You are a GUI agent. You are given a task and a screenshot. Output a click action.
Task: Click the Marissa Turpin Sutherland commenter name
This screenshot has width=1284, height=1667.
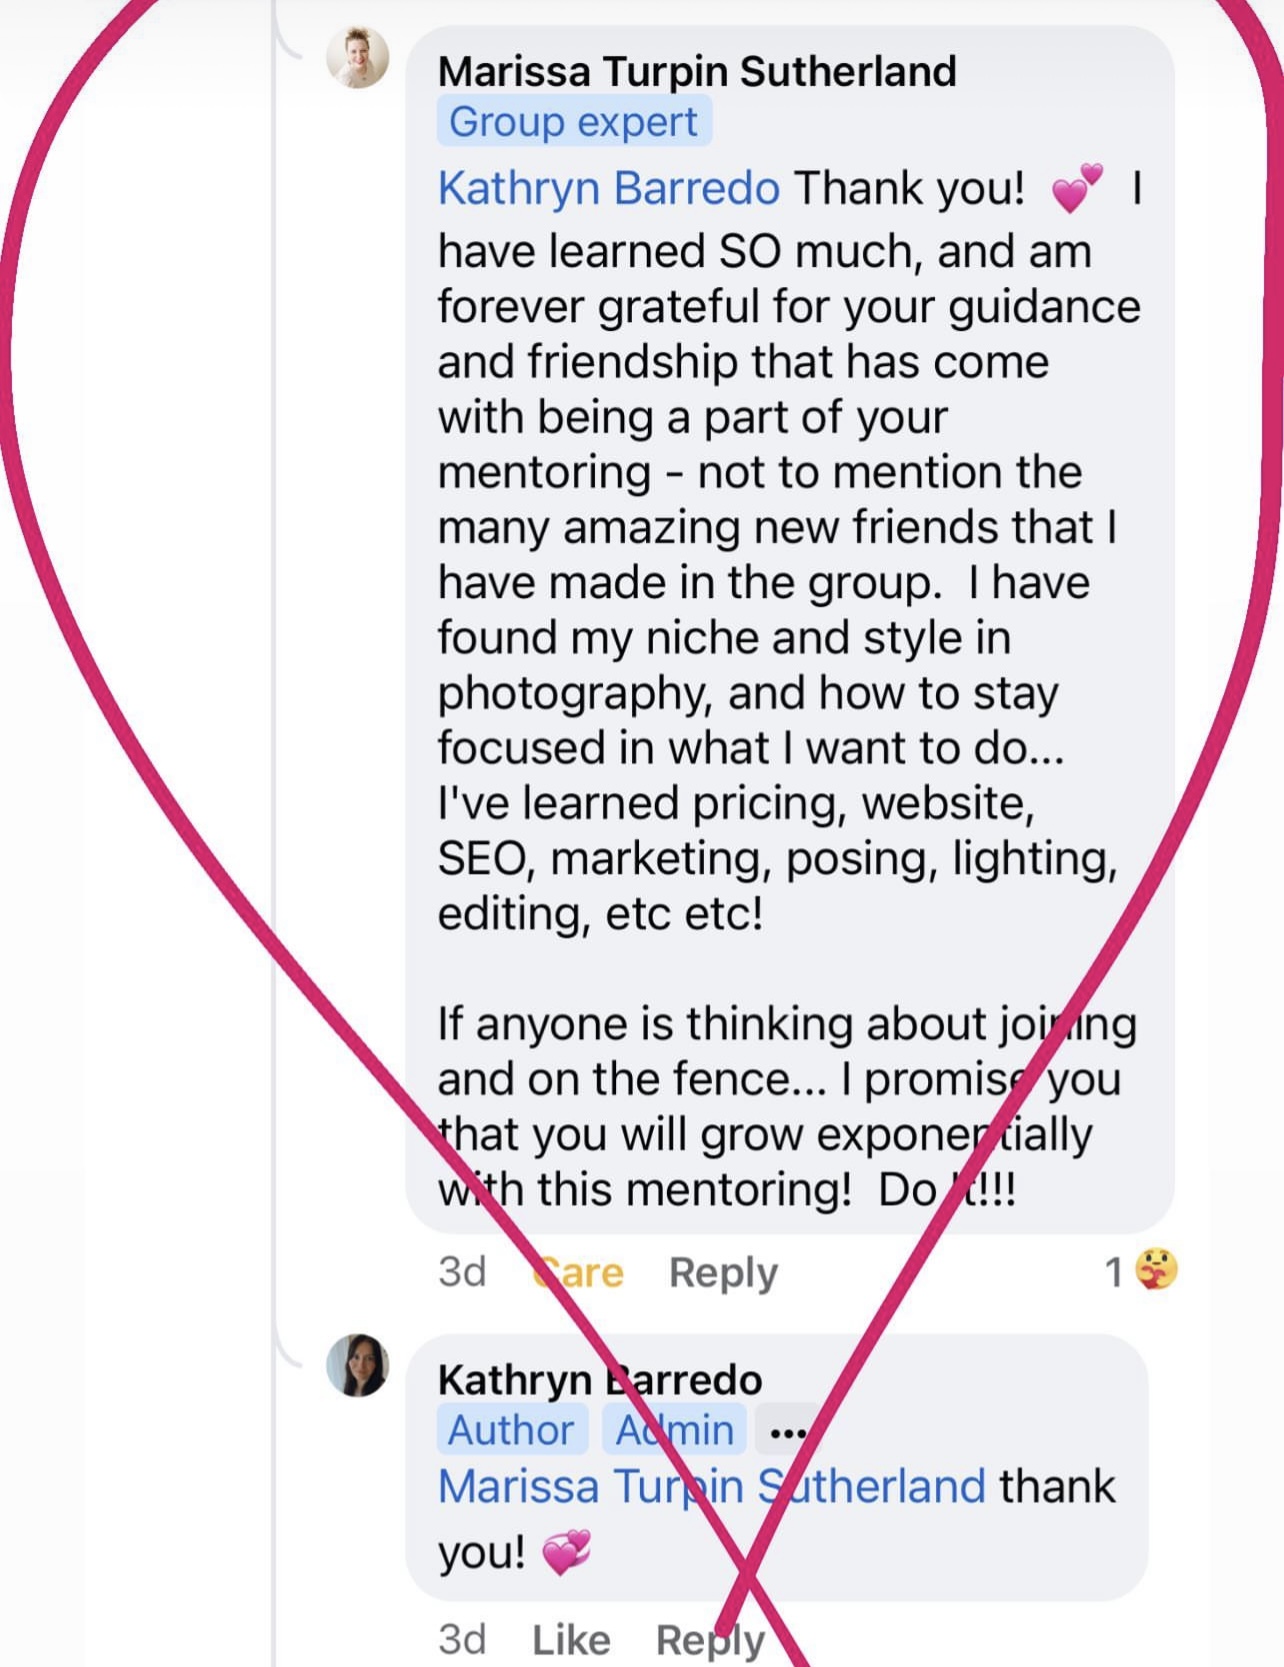coord(697,71)
